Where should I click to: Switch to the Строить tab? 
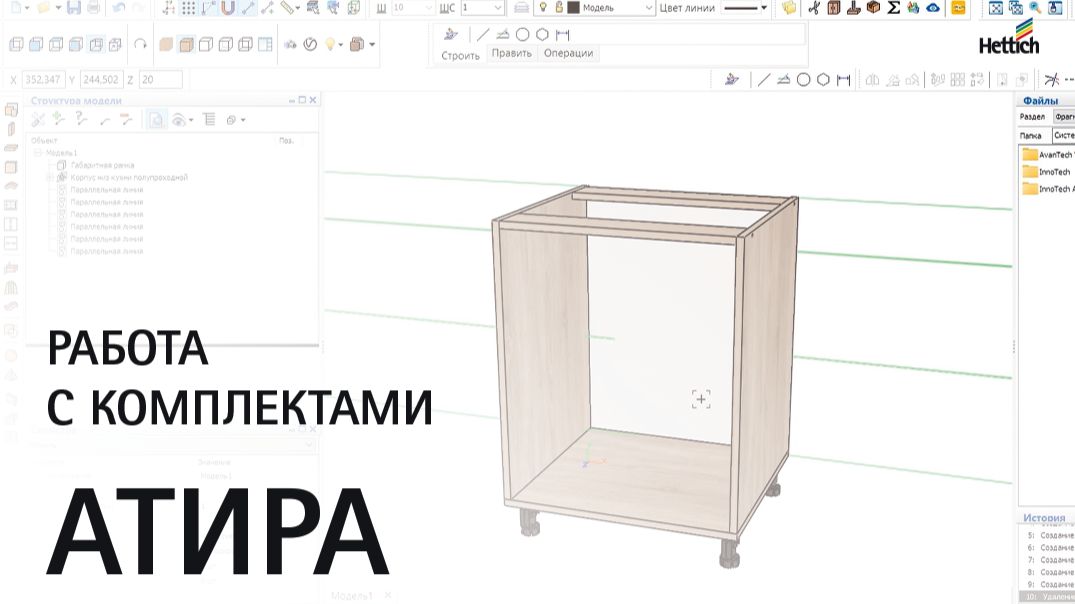pos(460,55)
